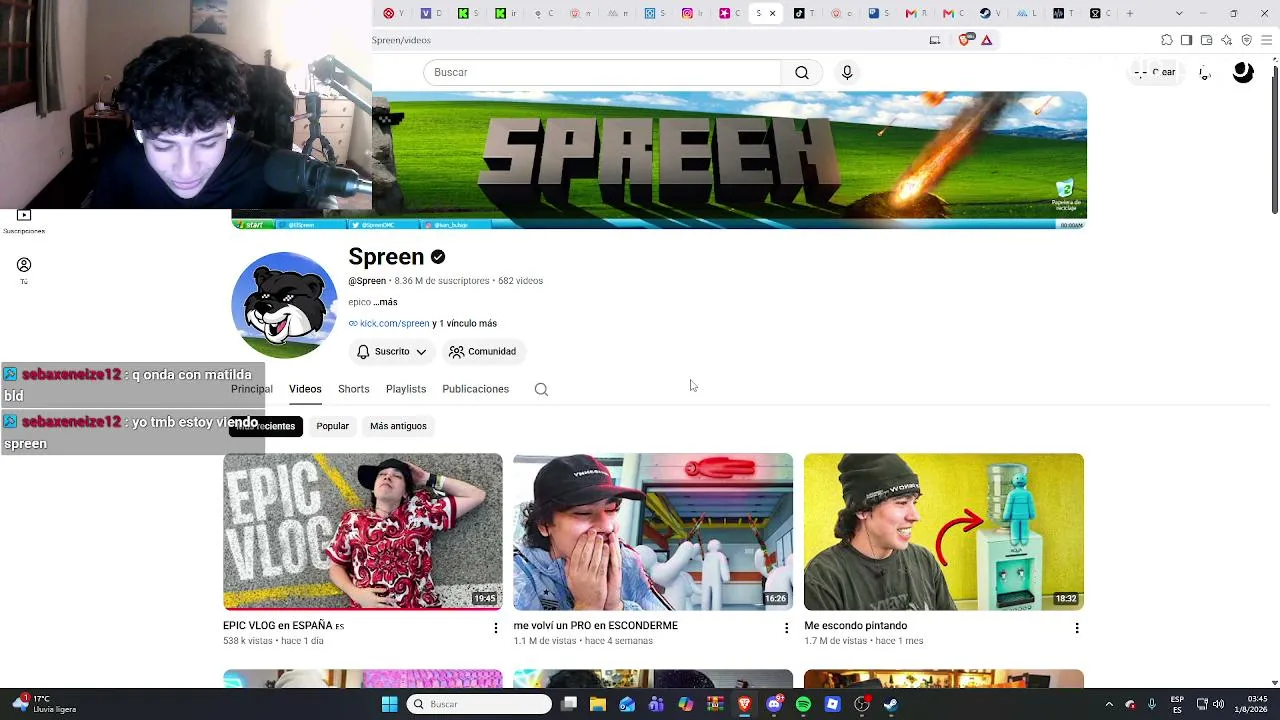Open options for Me escondo pintando video
Image resolution: width=1280 pixels, height=720 pixels.
coord(1077,628)
